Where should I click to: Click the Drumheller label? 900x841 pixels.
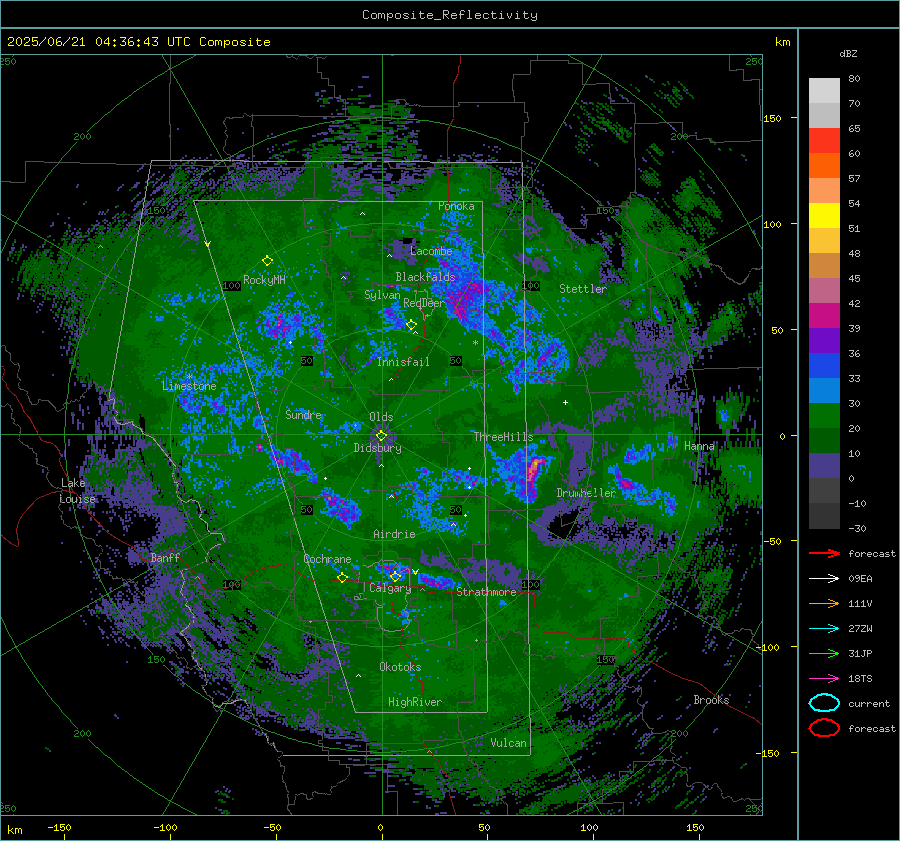click(586, 493)
